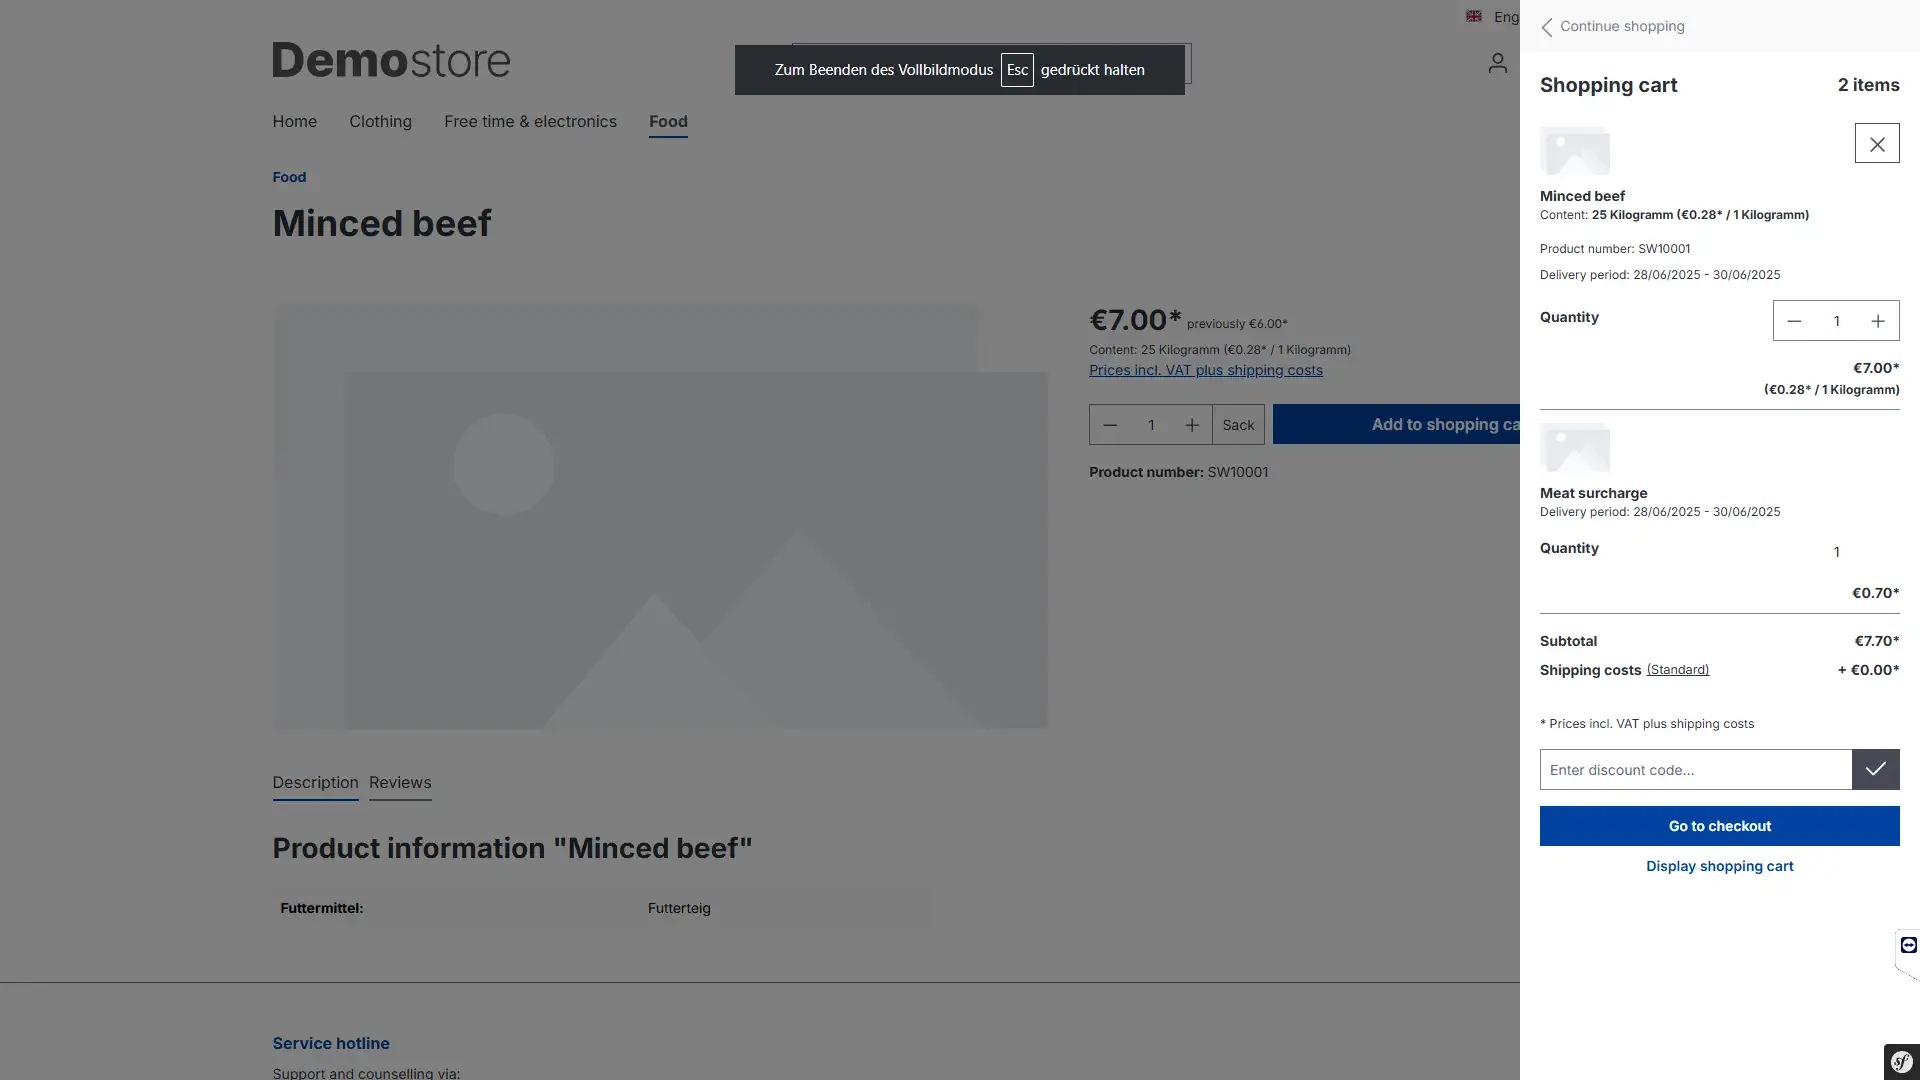Image resolution: width=1920 pixels, height=1080 pixels.
Task: Switch to the Description tab
Action: point(315,783)
